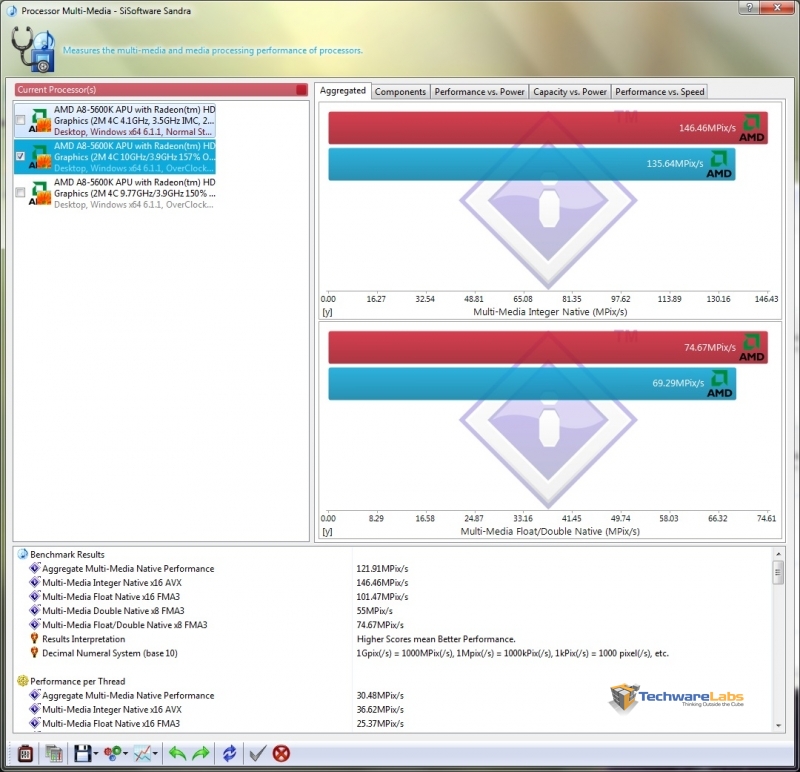Click the line chart icon in toolbar
Viewport: 800px width, 772px height.
(142, 753)
